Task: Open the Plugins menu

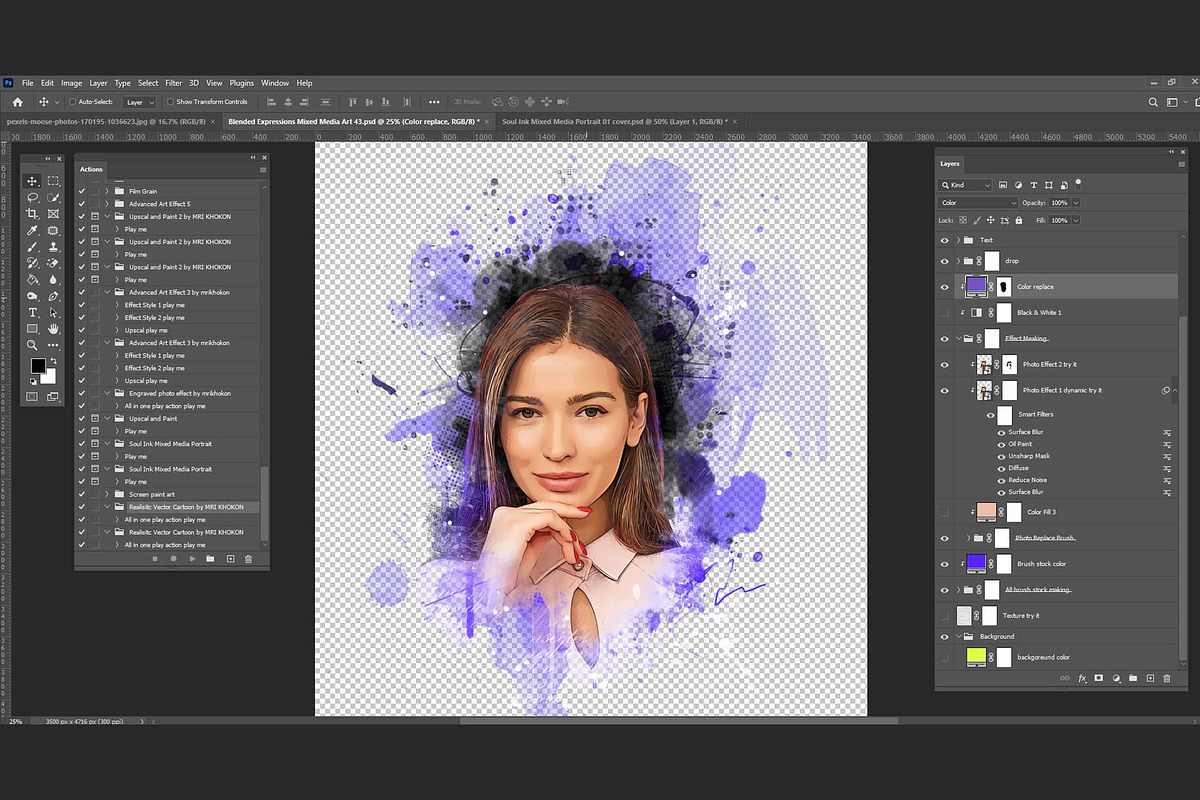Action: pyautogui.click(x=242, y=83)
